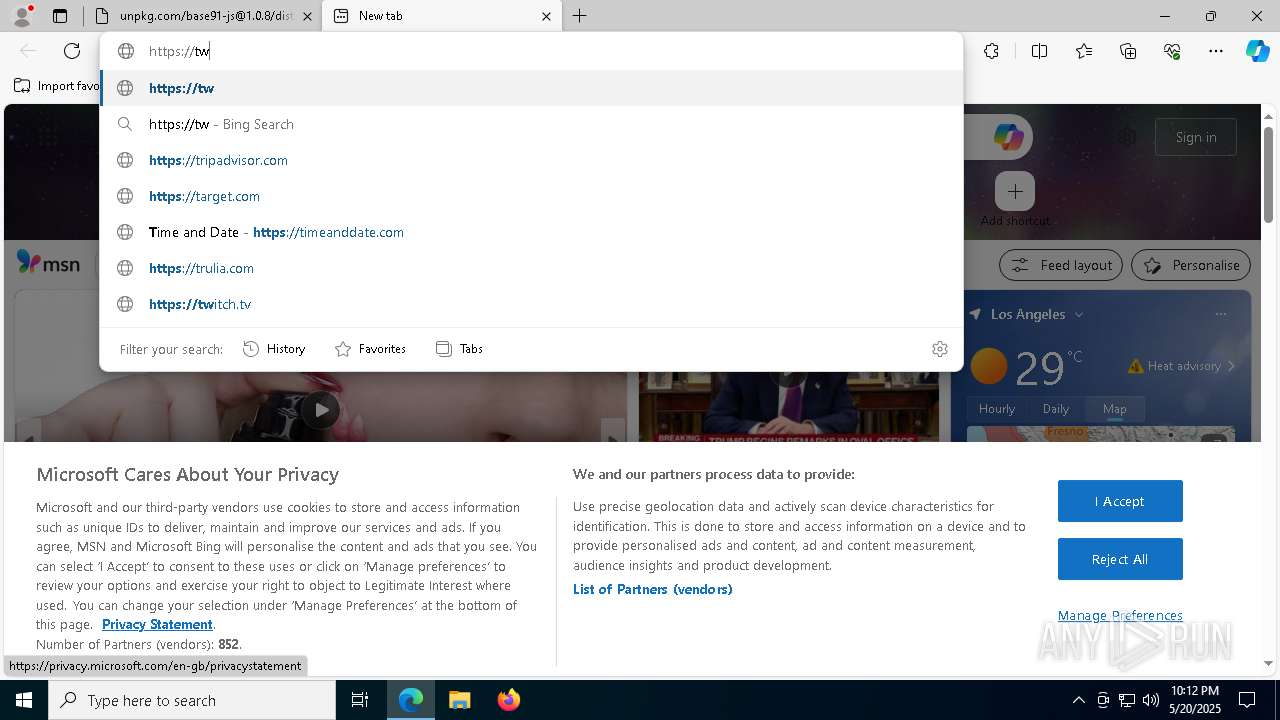
Task: Open the Heat advisory alert
Action: pyautogui.click(x=1182, y=366)
